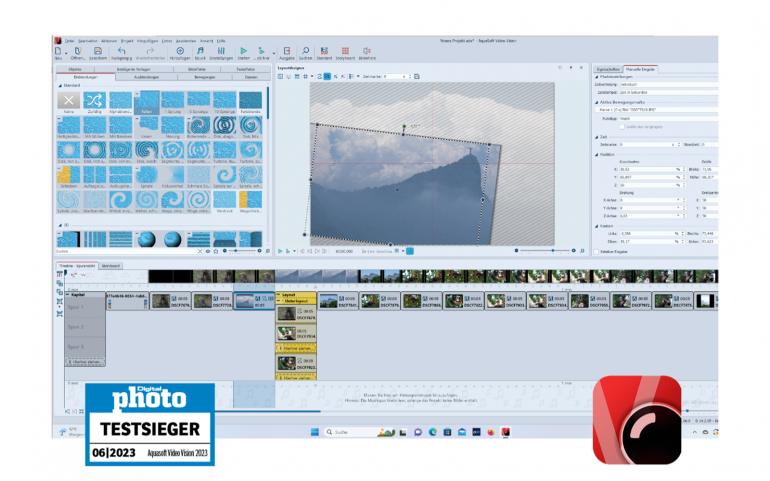The height and width of the screenshot is (481, 770).
Task: Select the Zufällig shuffle transition
Action: click(94, 100)
